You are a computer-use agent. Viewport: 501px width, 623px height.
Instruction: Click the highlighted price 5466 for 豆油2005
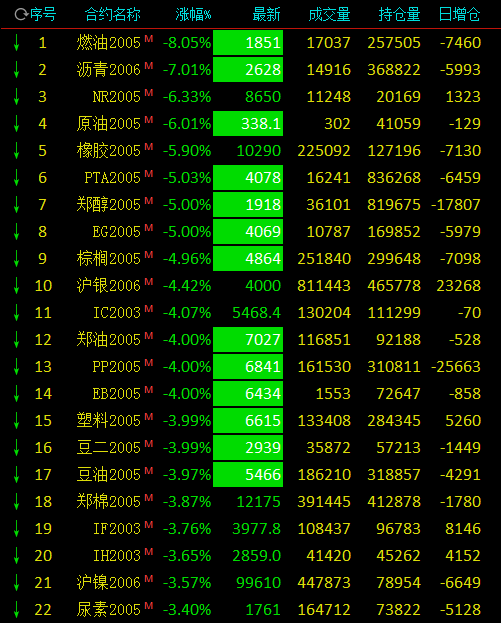click(x=248, y=474)
